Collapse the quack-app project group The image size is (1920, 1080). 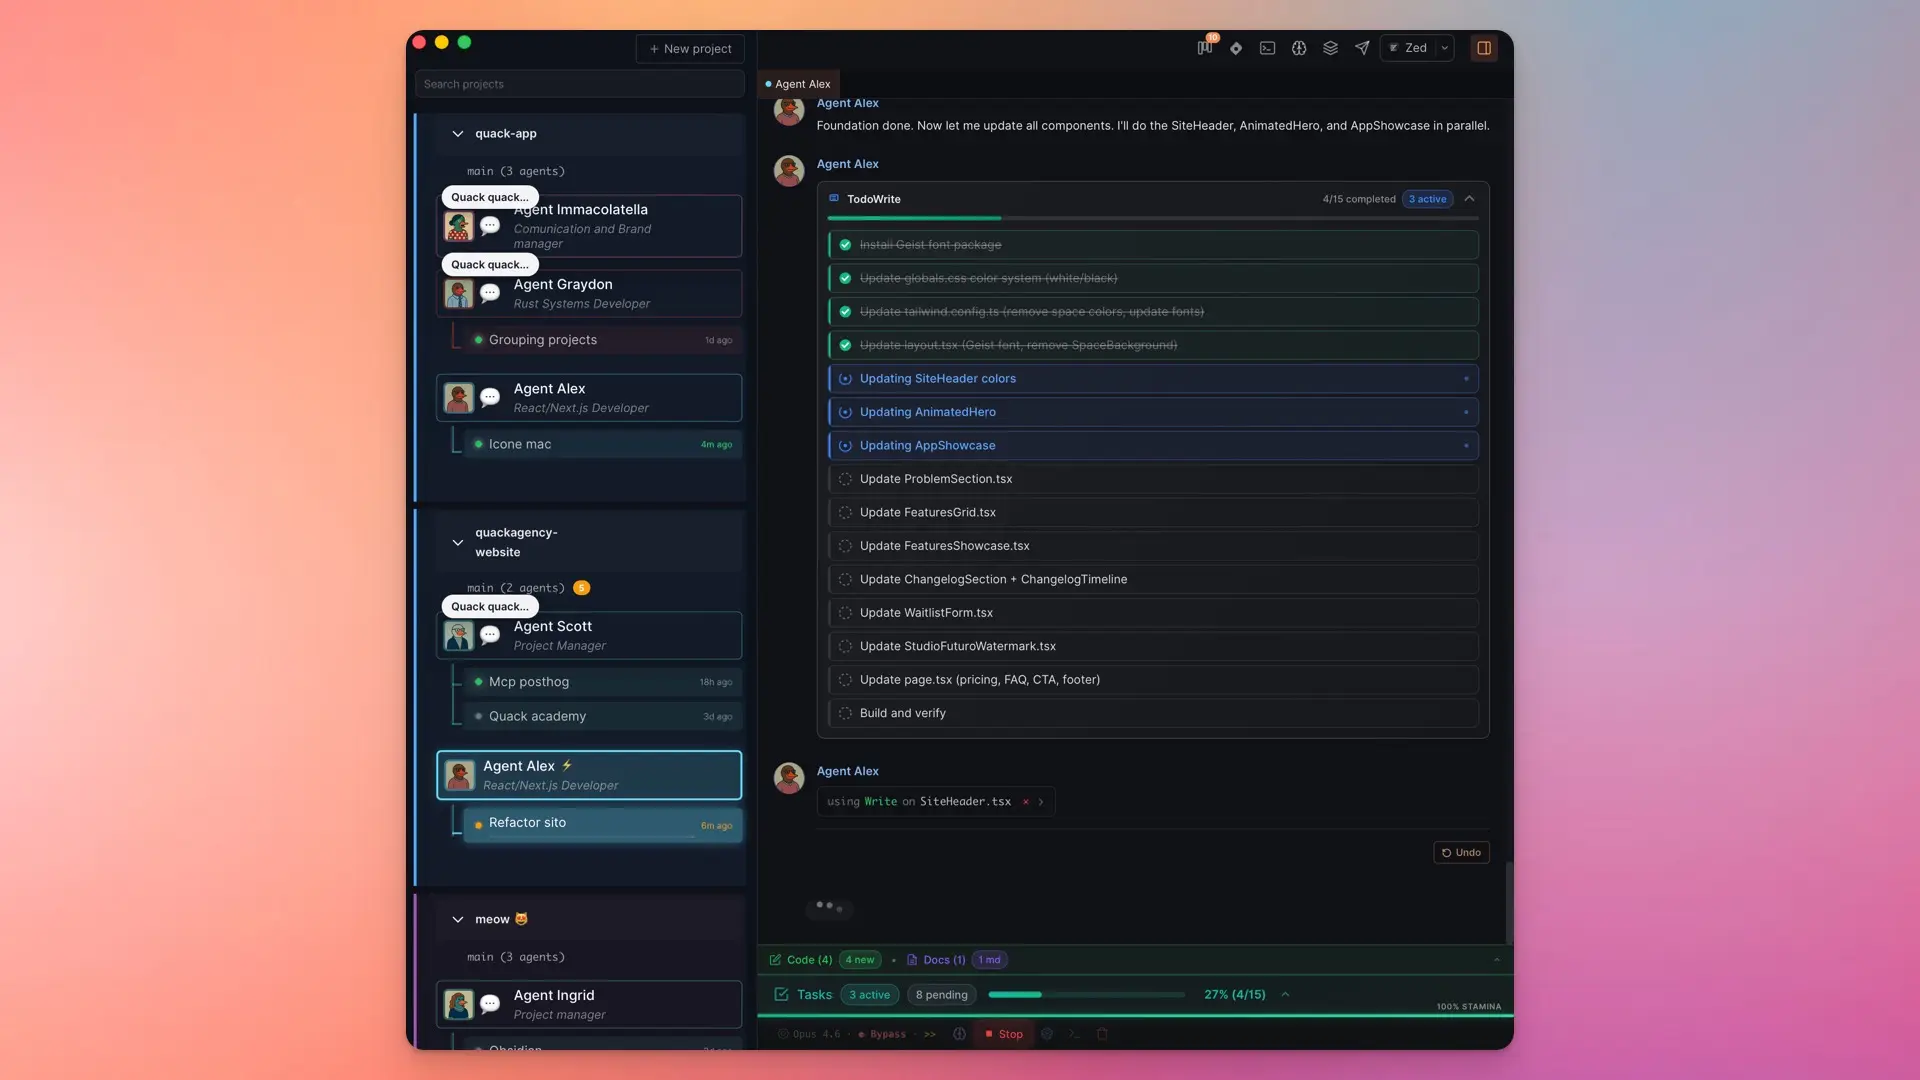pos(457,134)
